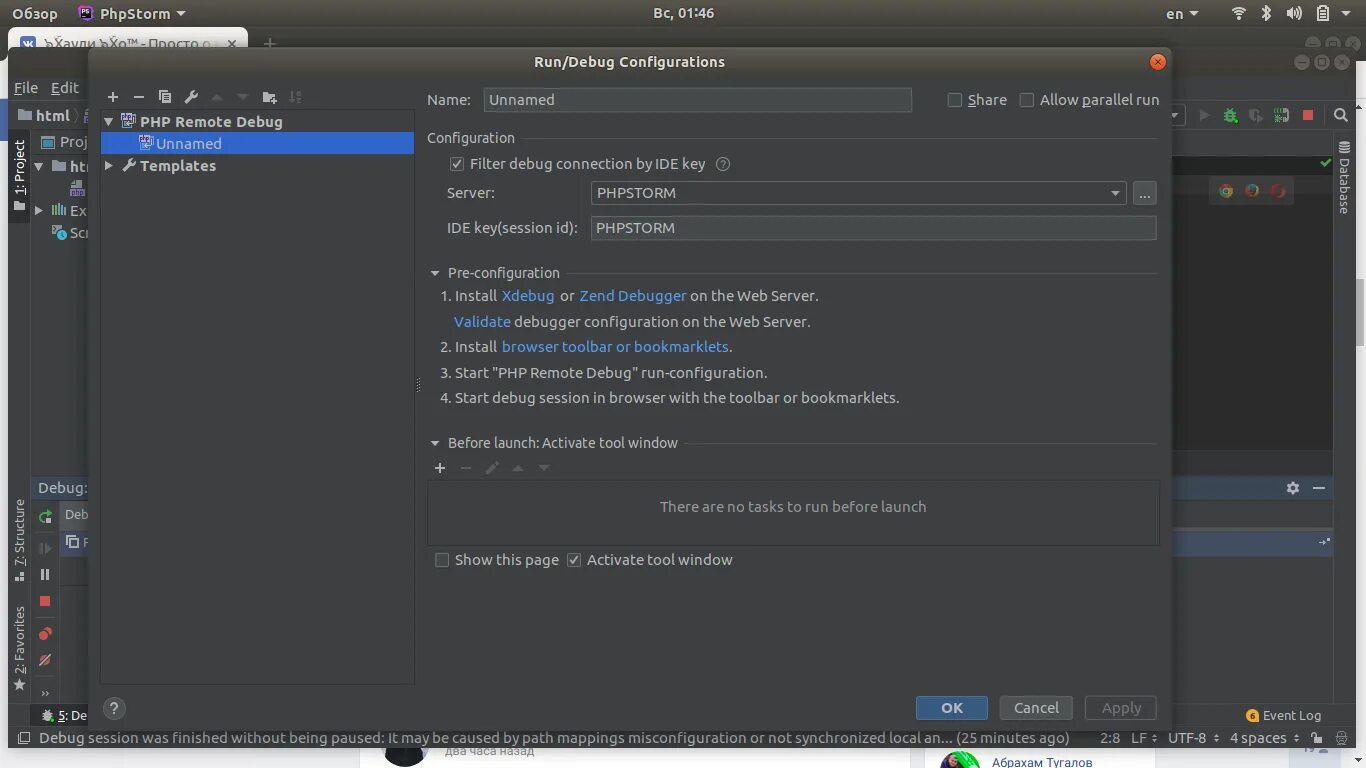View breakpoints double red circle icon
The image size is (1366, 768).
point(45,634)
